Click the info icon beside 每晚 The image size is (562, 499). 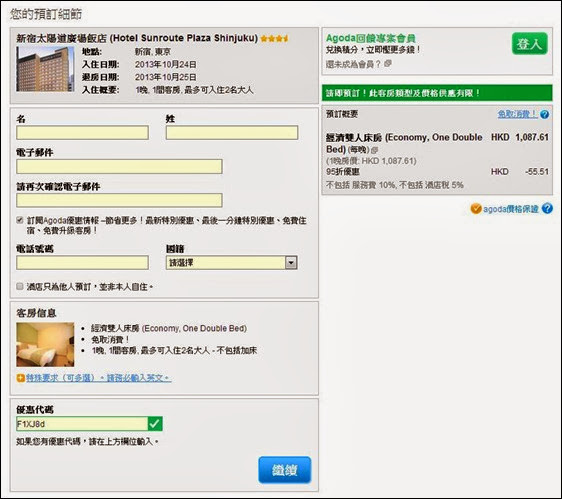(x=375, y=150)
